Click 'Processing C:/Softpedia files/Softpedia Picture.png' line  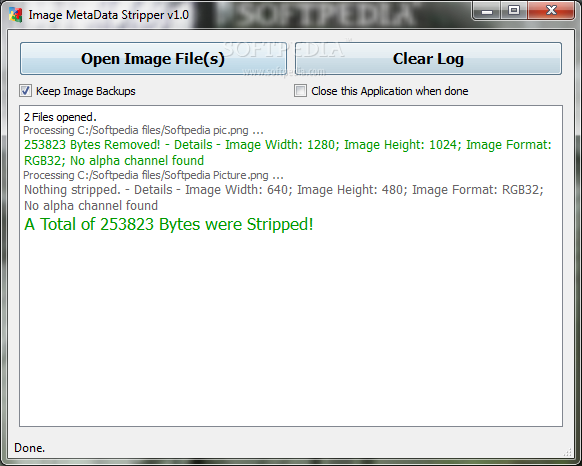(153, 175)
